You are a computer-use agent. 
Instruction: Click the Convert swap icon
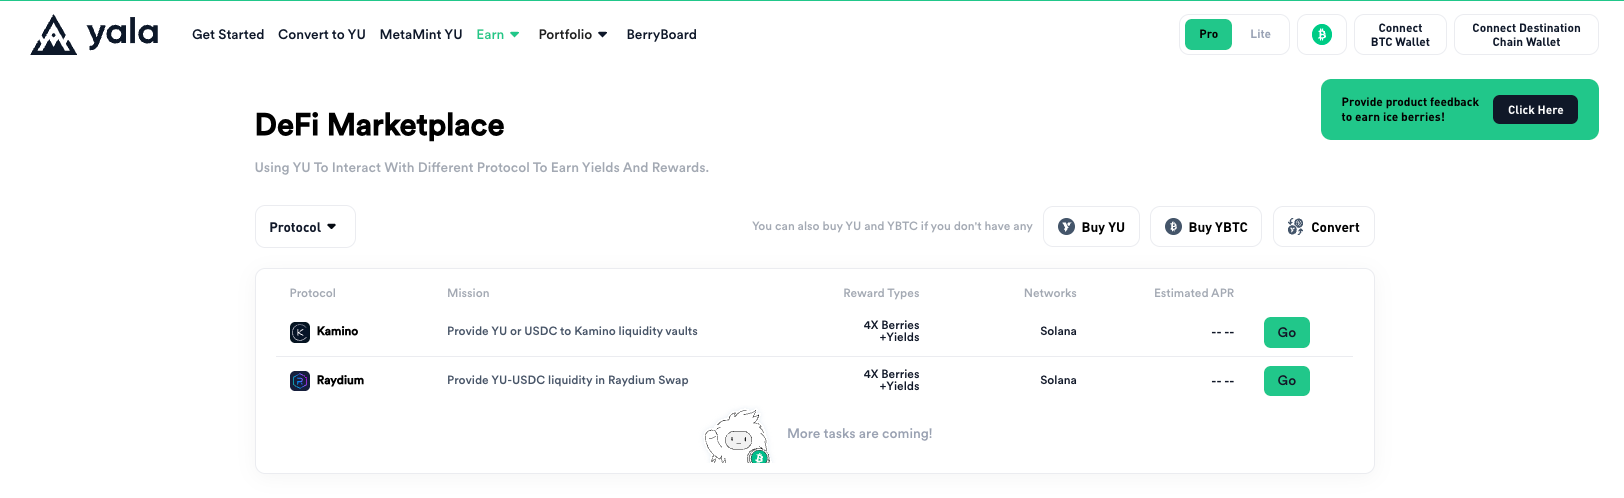pyautogui.click(x=1295, y=227)
